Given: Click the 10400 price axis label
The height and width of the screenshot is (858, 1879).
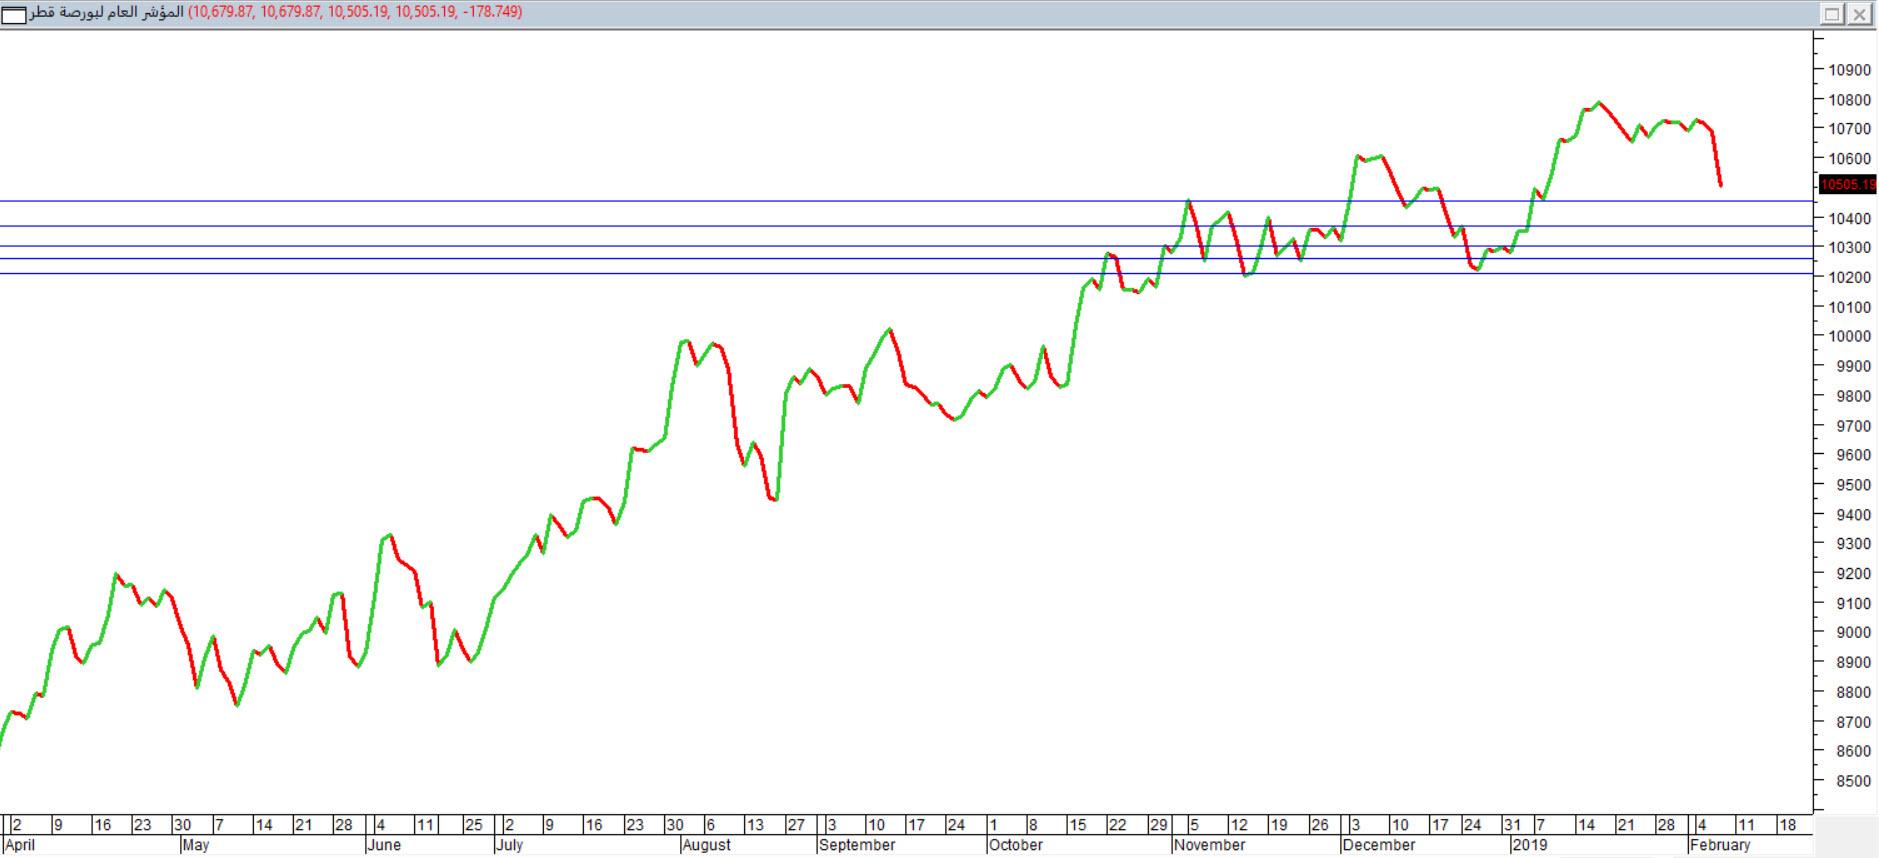Looking at the screenshot, I should point(1849,218).
